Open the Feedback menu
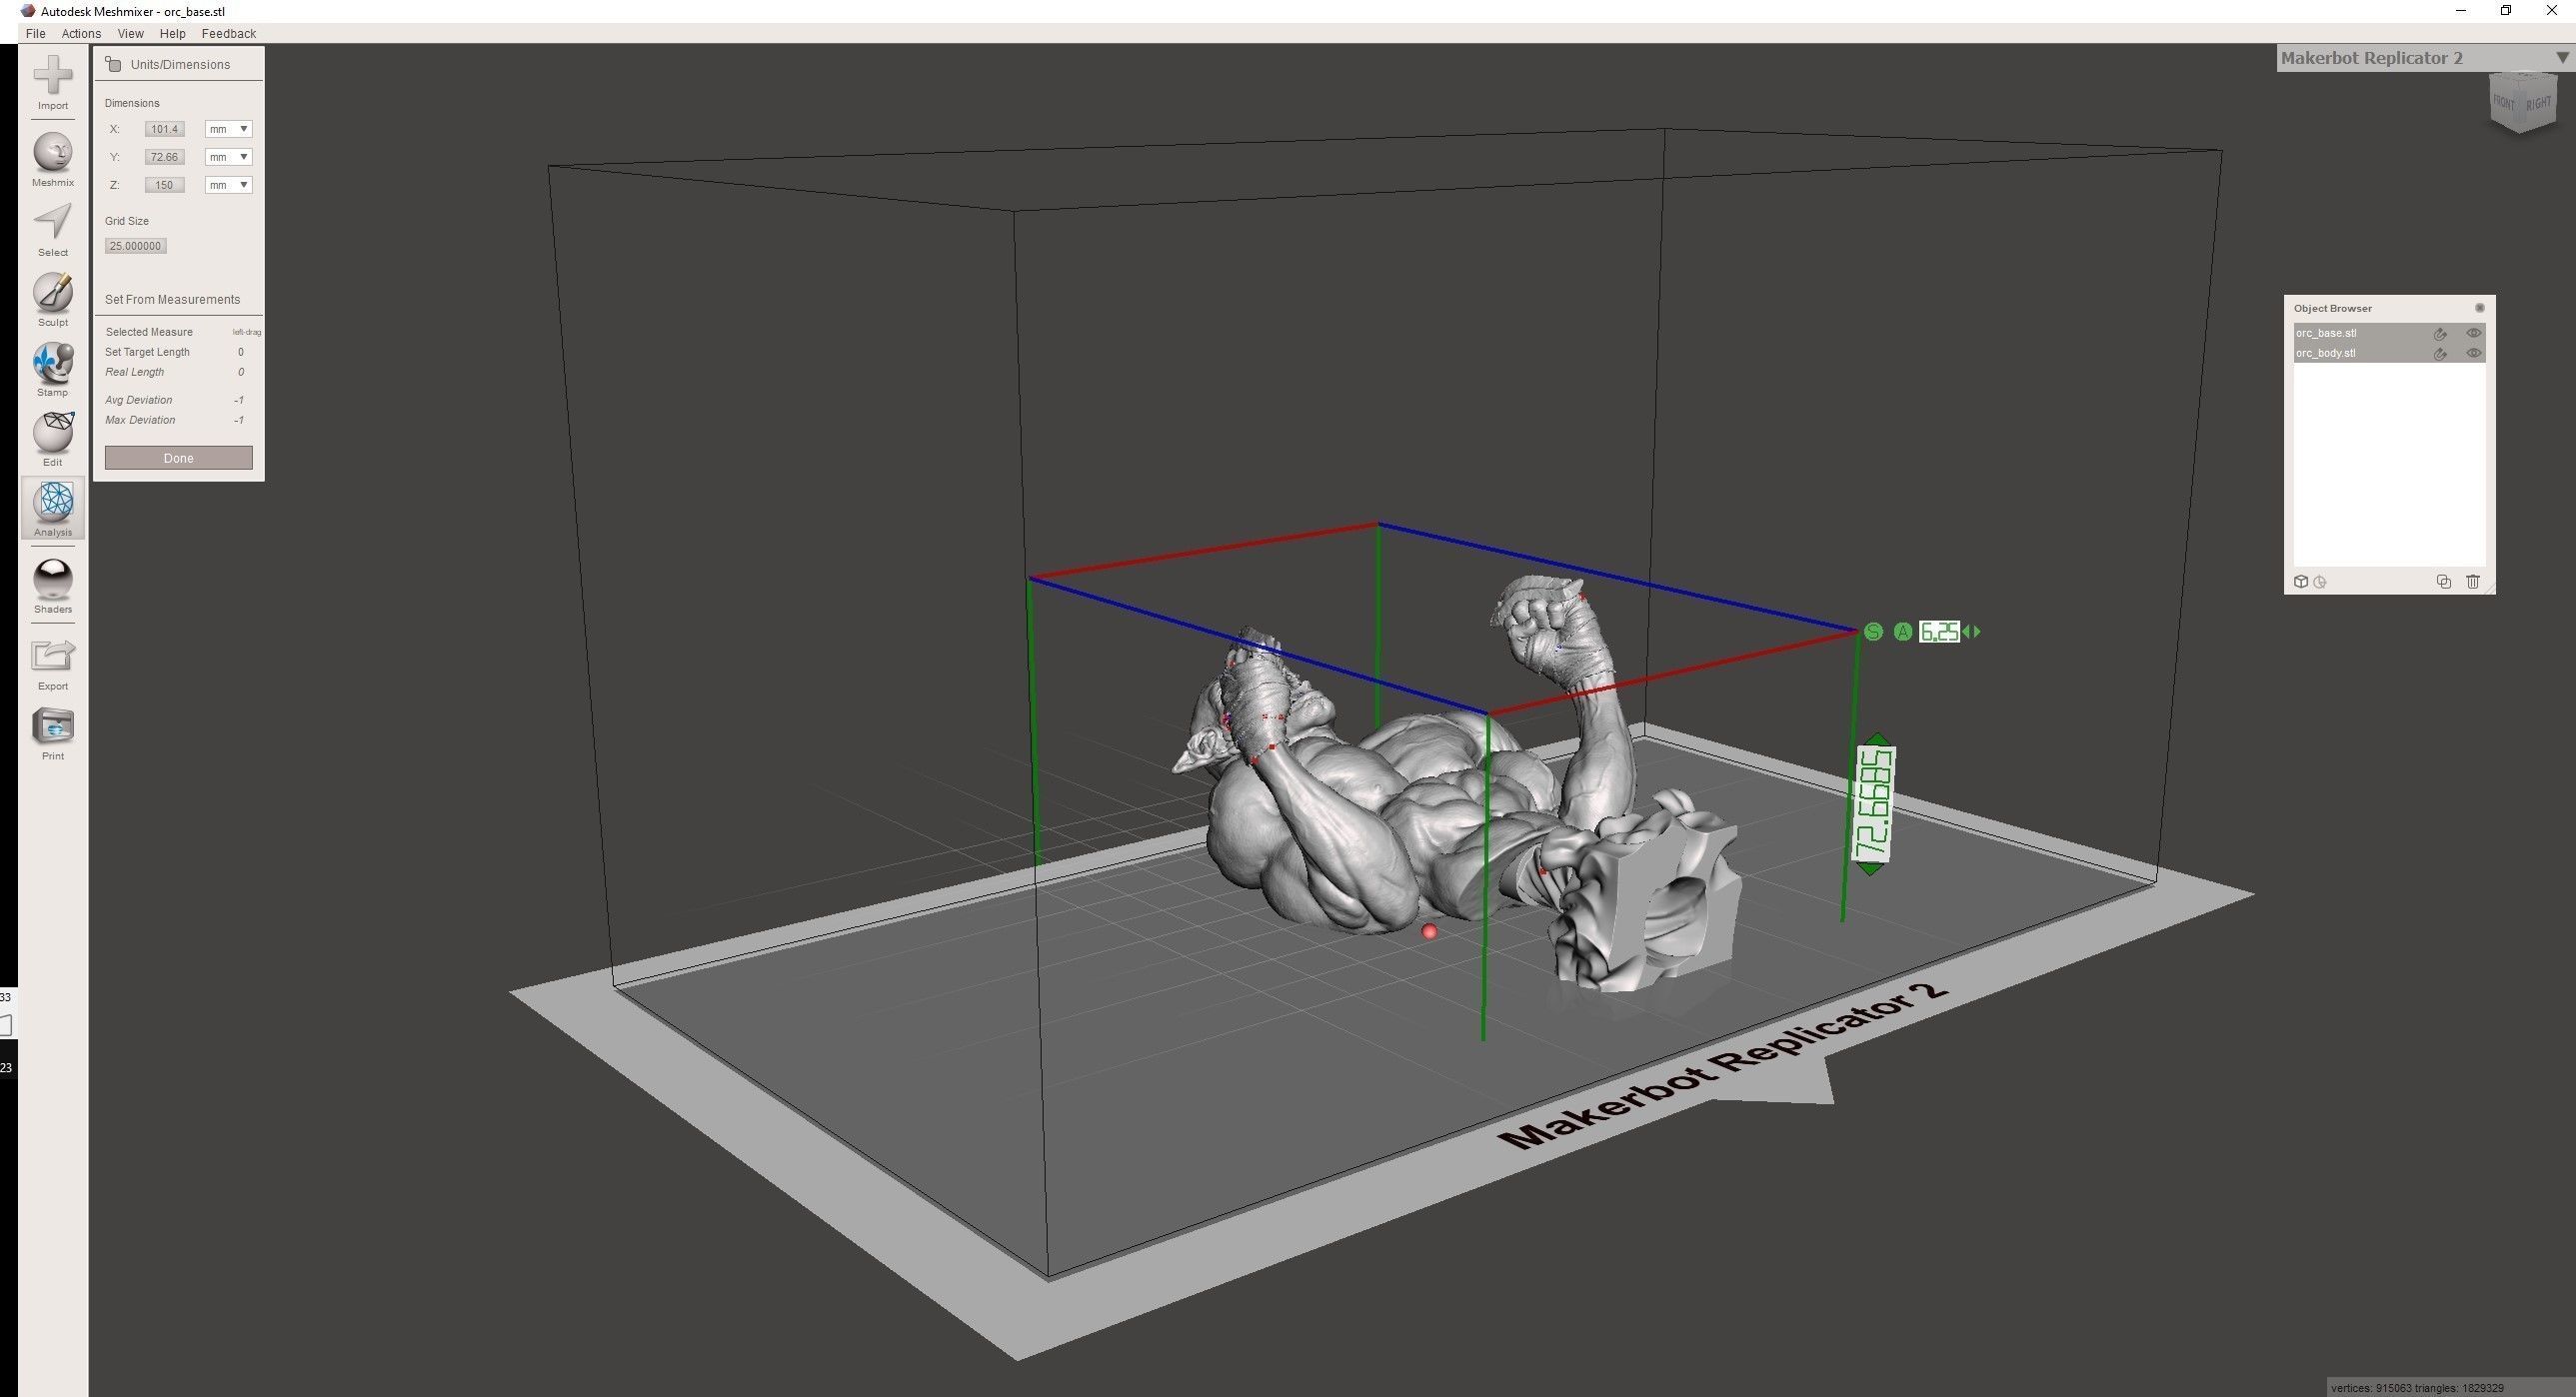The width and height of the screenshot is (2576, 1397). click(x=229, y=33)
